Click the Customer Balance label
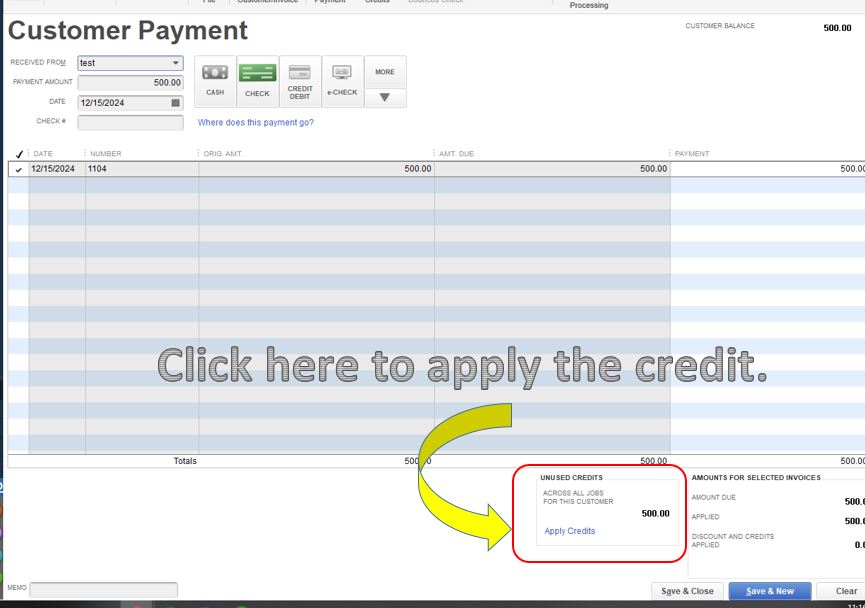This screenshot has width=865, height=608. click(x=720, y=26)
